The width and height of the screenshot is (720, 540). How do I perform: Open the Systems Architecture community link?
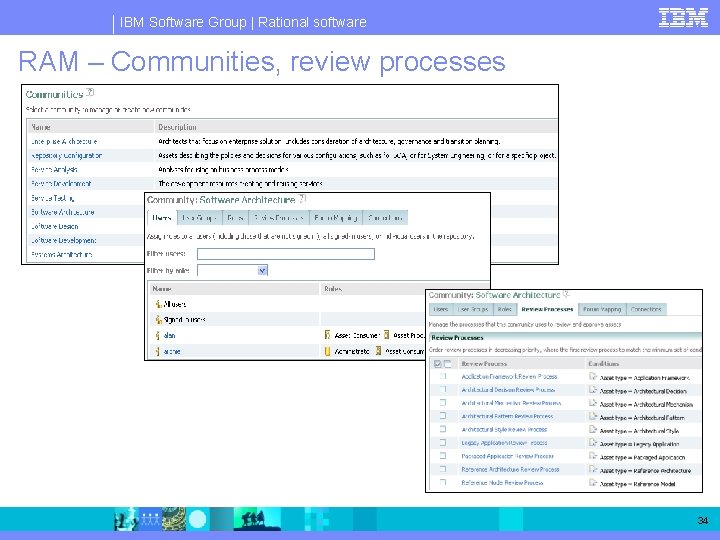pos(62,254)
